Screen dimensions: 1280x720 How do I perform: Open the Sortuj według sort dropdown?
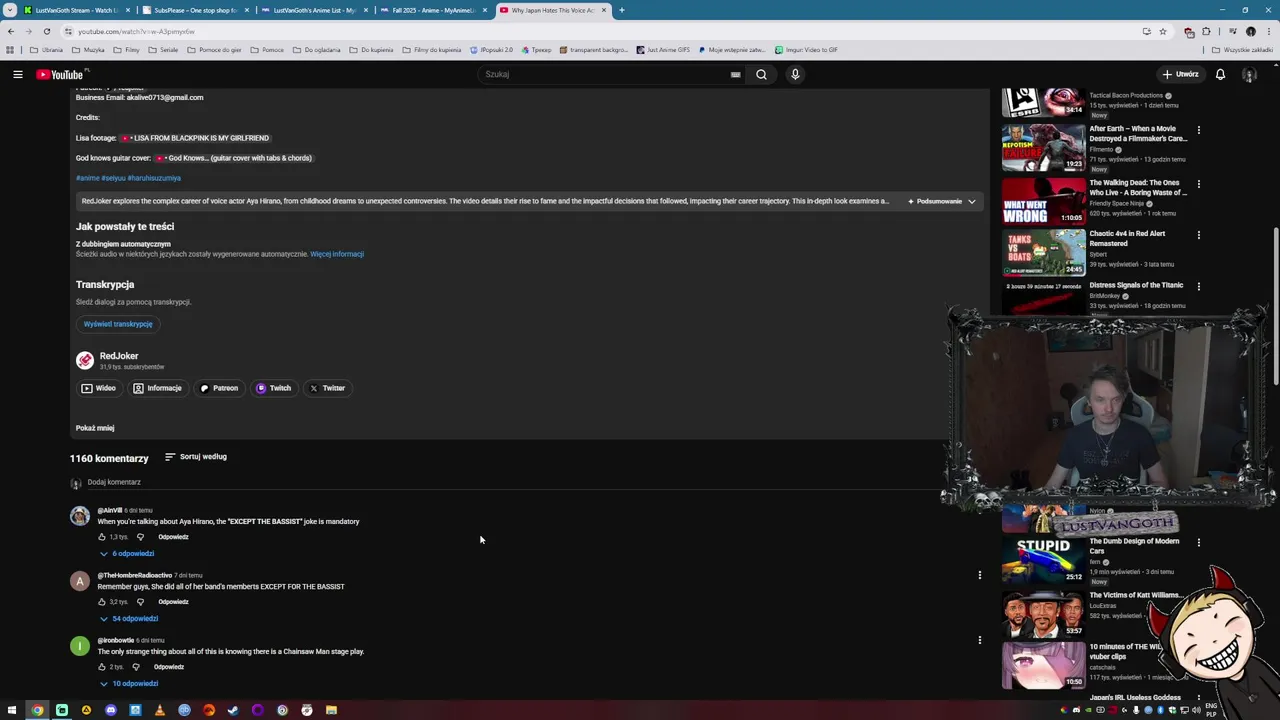click(x=196, y=457)
